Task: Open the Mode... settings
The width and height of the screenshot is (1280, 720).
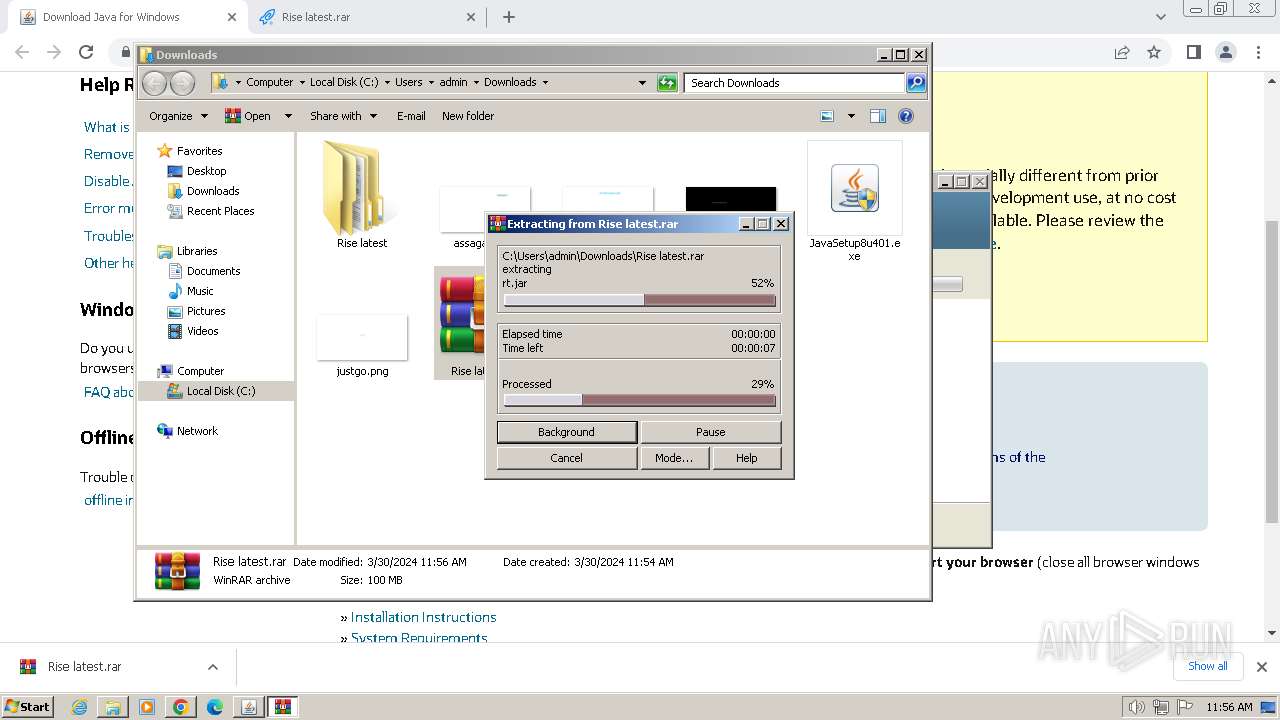Action: 673,458
